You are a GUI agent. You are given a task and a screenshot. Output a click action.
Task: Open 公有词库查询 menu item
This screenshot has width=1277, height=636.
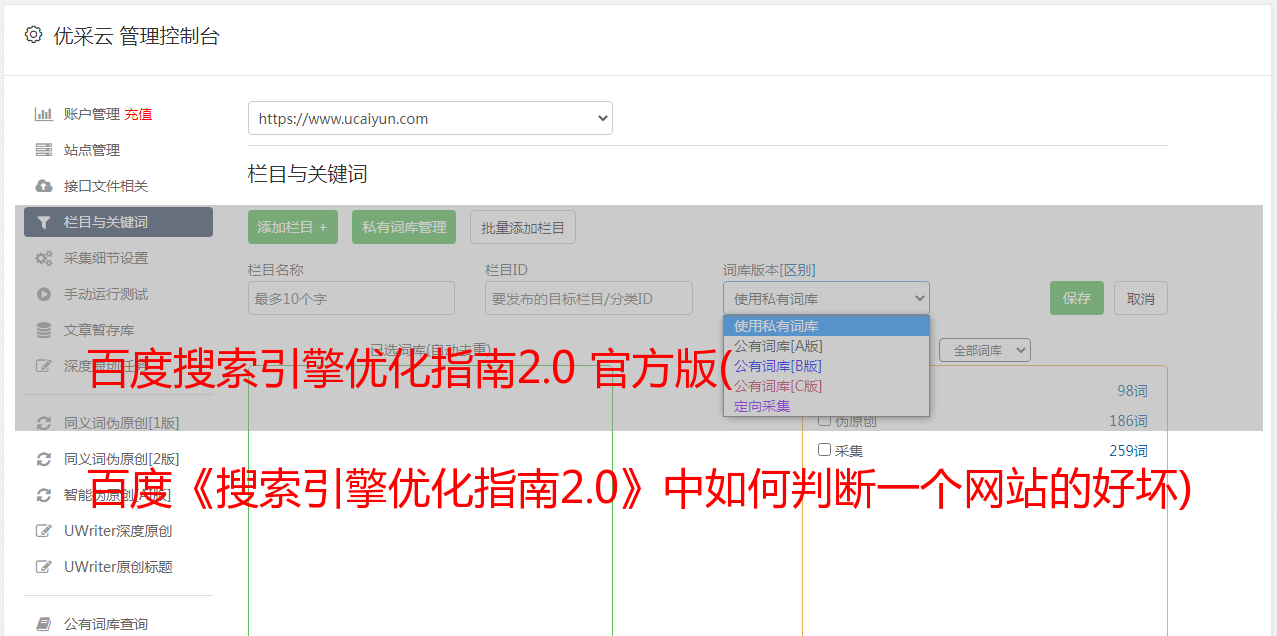(x=106, y=624)
